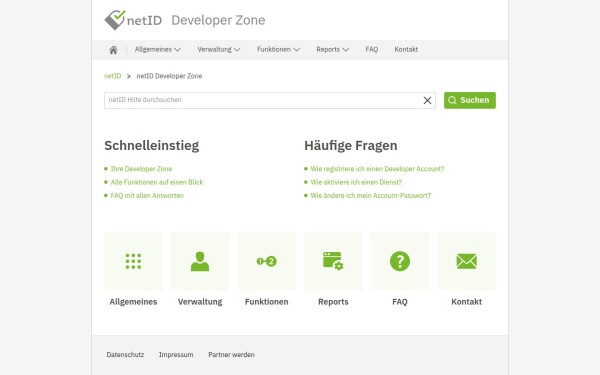The image size is (600, 375).
Task: Click the Kontakt label under tile
Action: click(466, 302)
